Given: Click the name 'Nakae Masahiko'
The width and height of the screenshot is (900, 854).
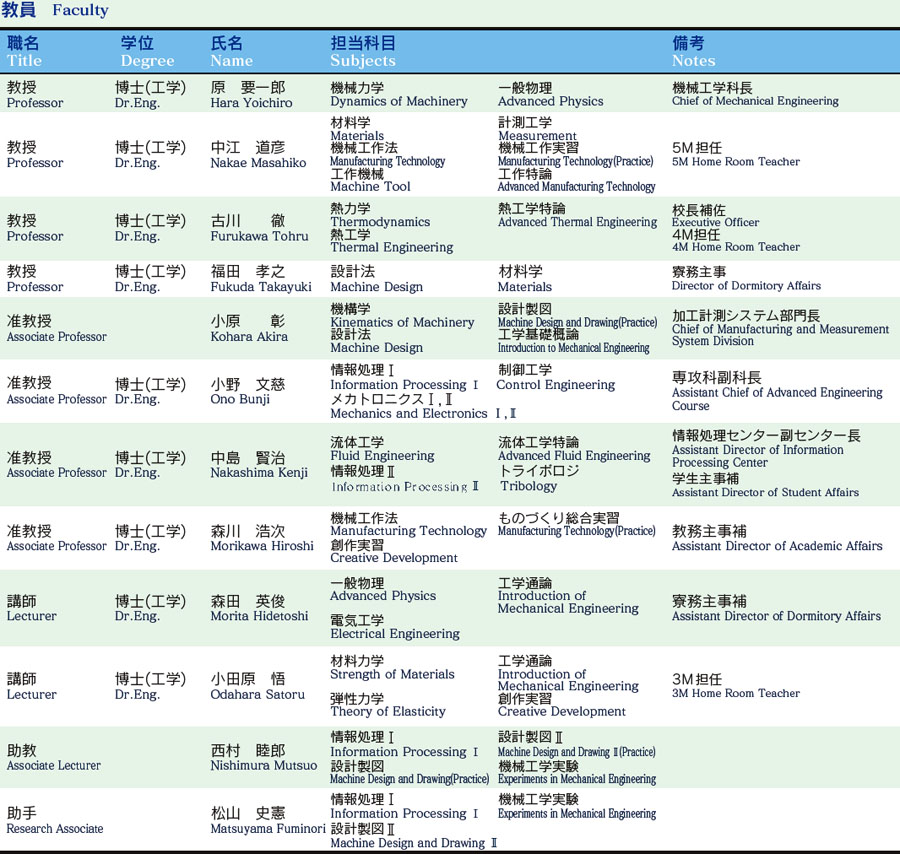Looking at the screenshot, I should (258, 163).
